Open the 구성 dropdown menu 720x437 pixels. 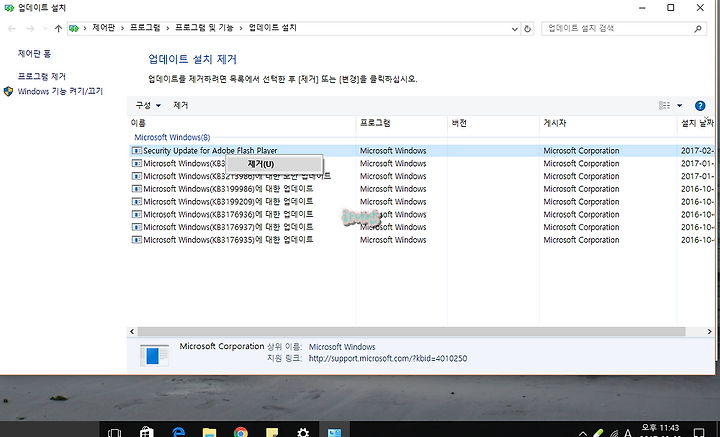[148, 105]
